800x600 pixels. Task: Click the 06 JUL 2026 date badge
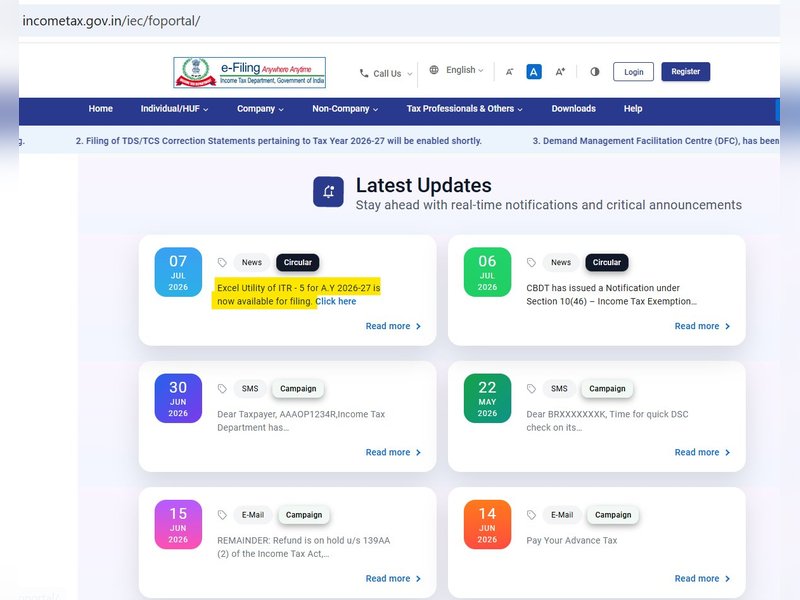[487, 272]
